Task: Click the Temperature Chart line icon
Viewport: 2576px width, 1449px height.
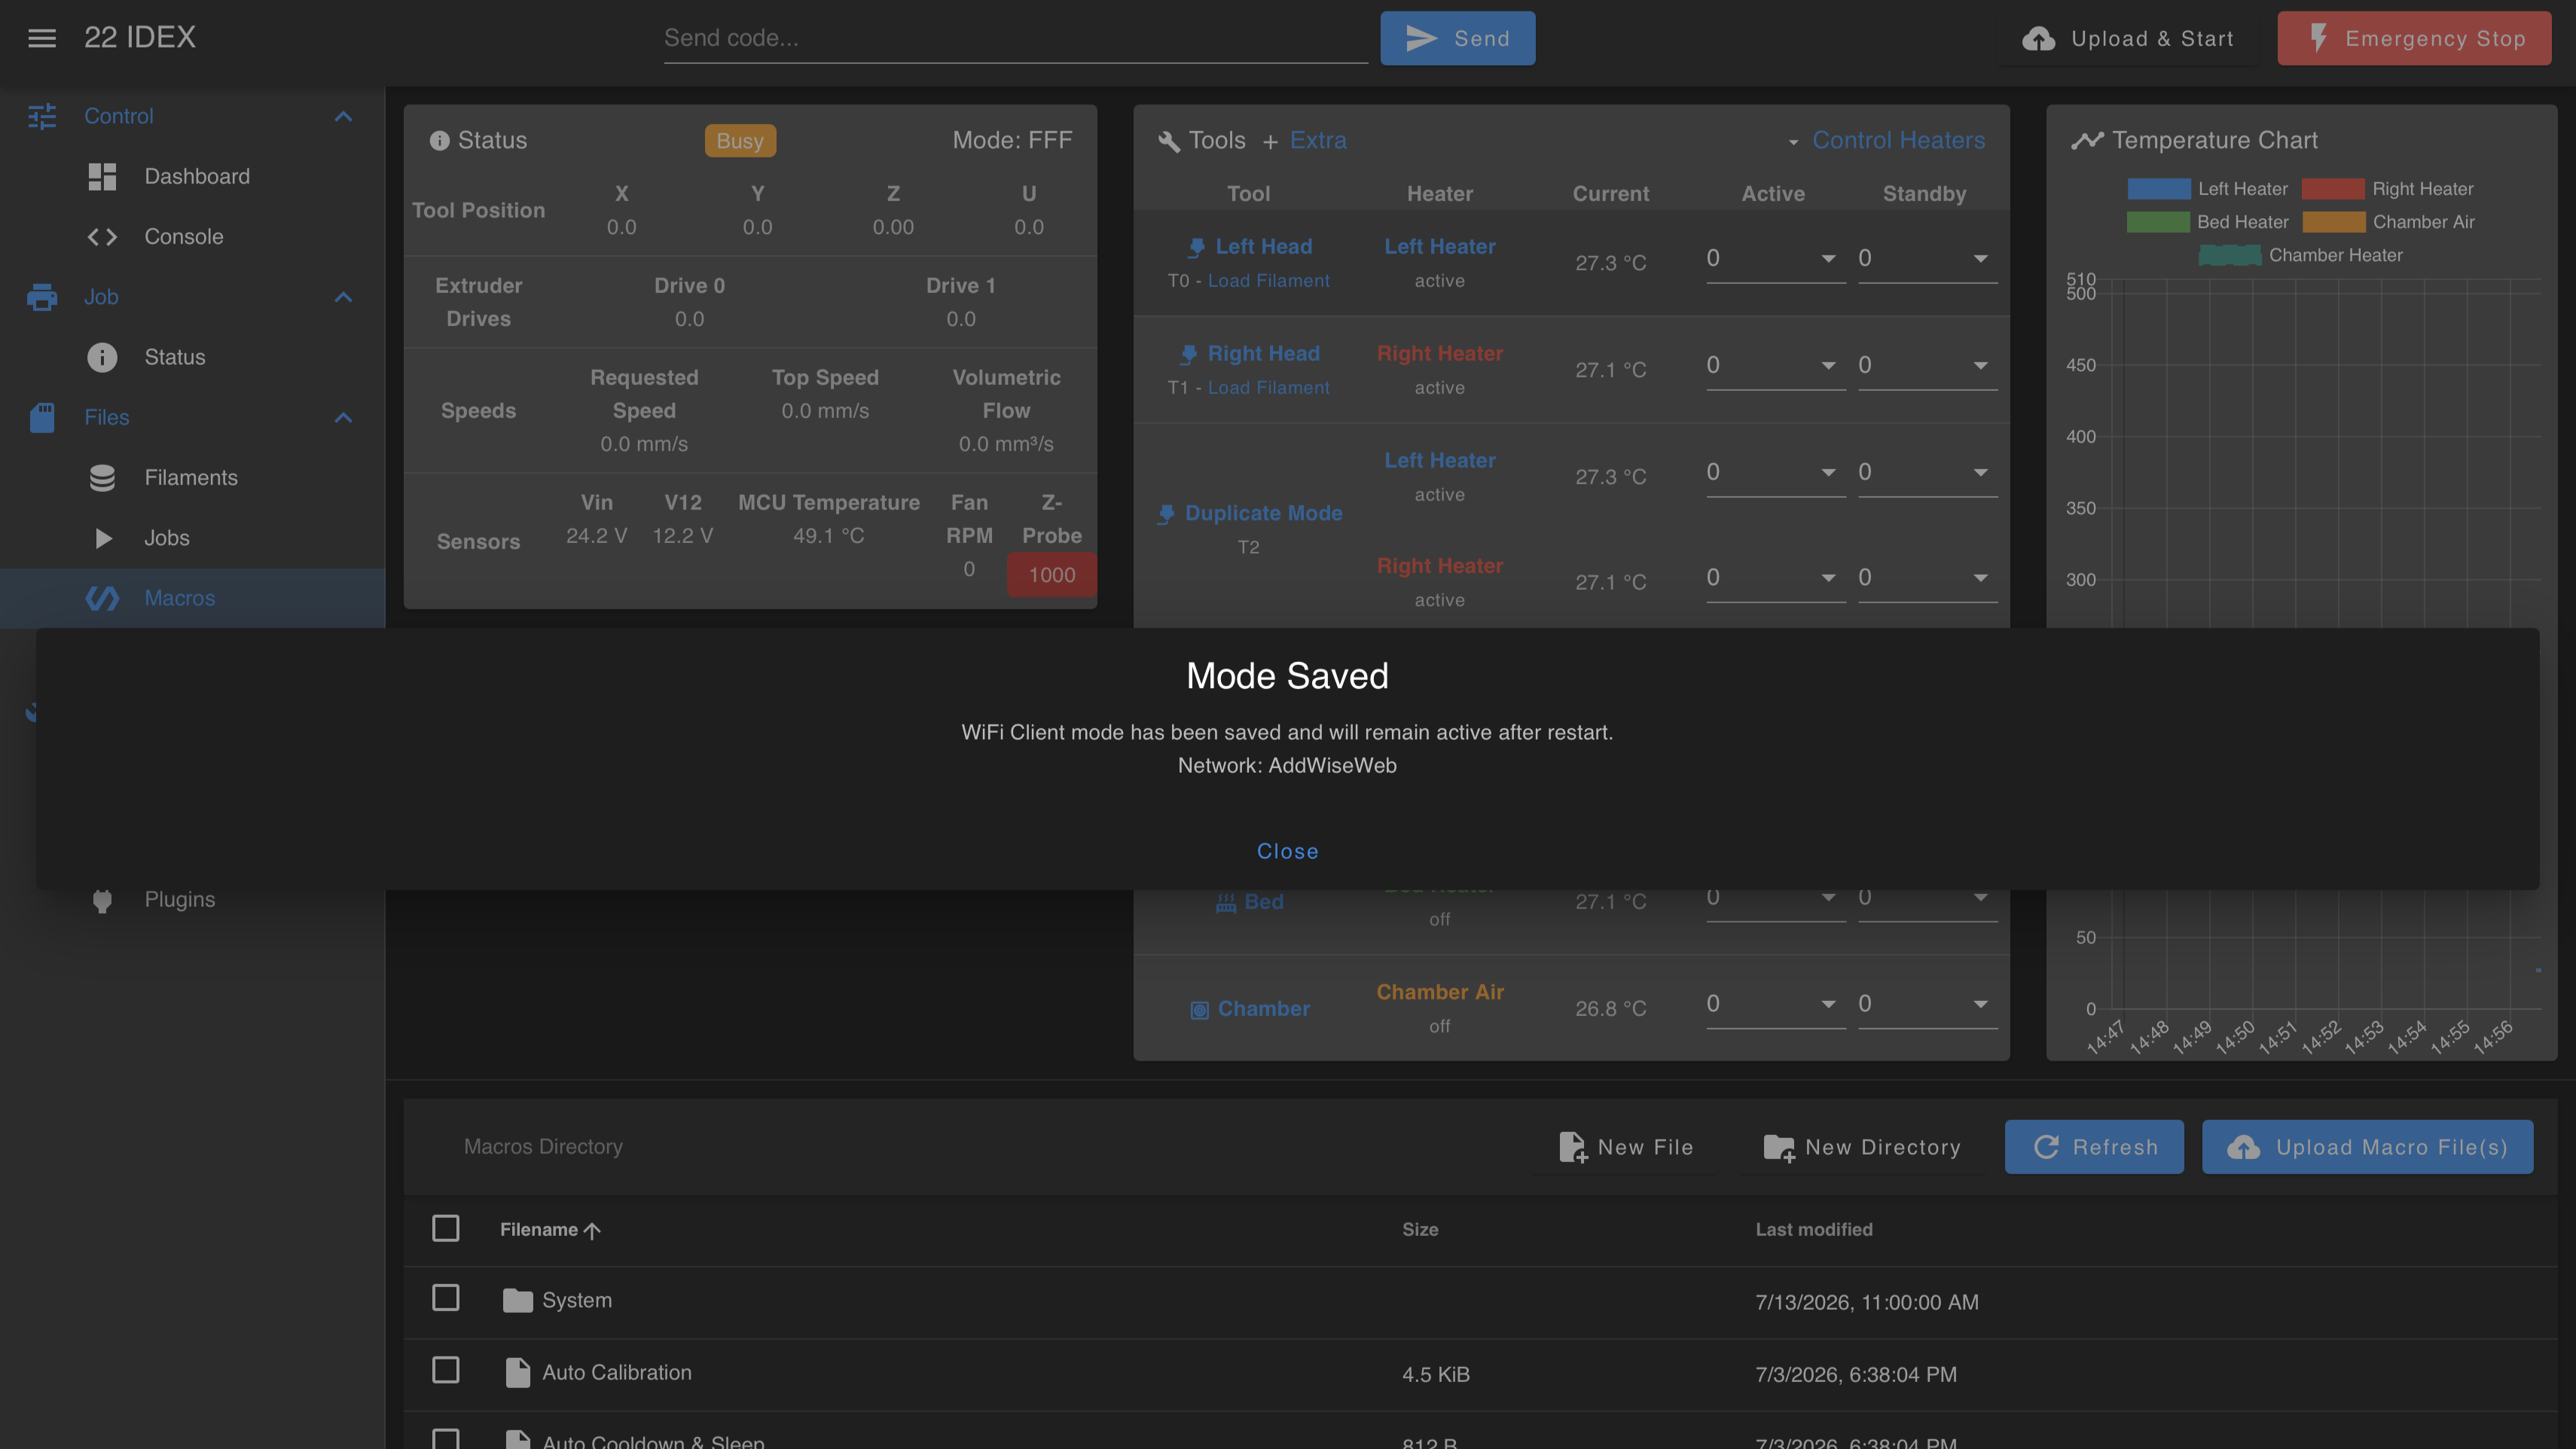Action: (2087, 140)
